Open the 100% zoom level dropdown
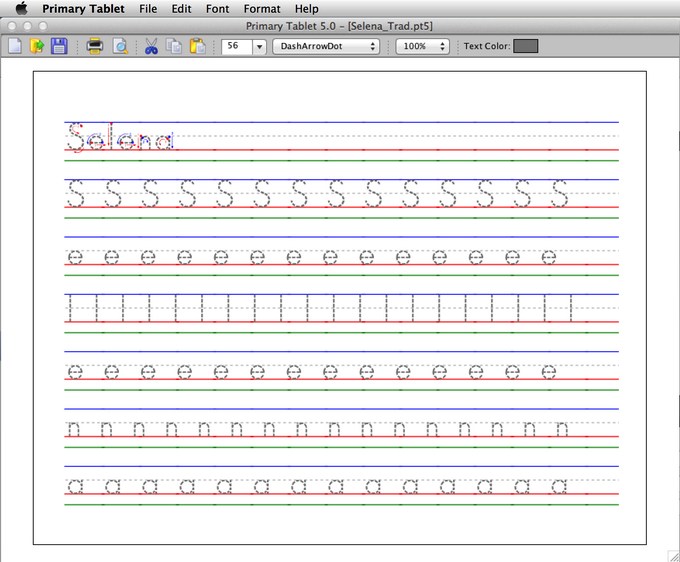680x562 pixels. point(422,46)
